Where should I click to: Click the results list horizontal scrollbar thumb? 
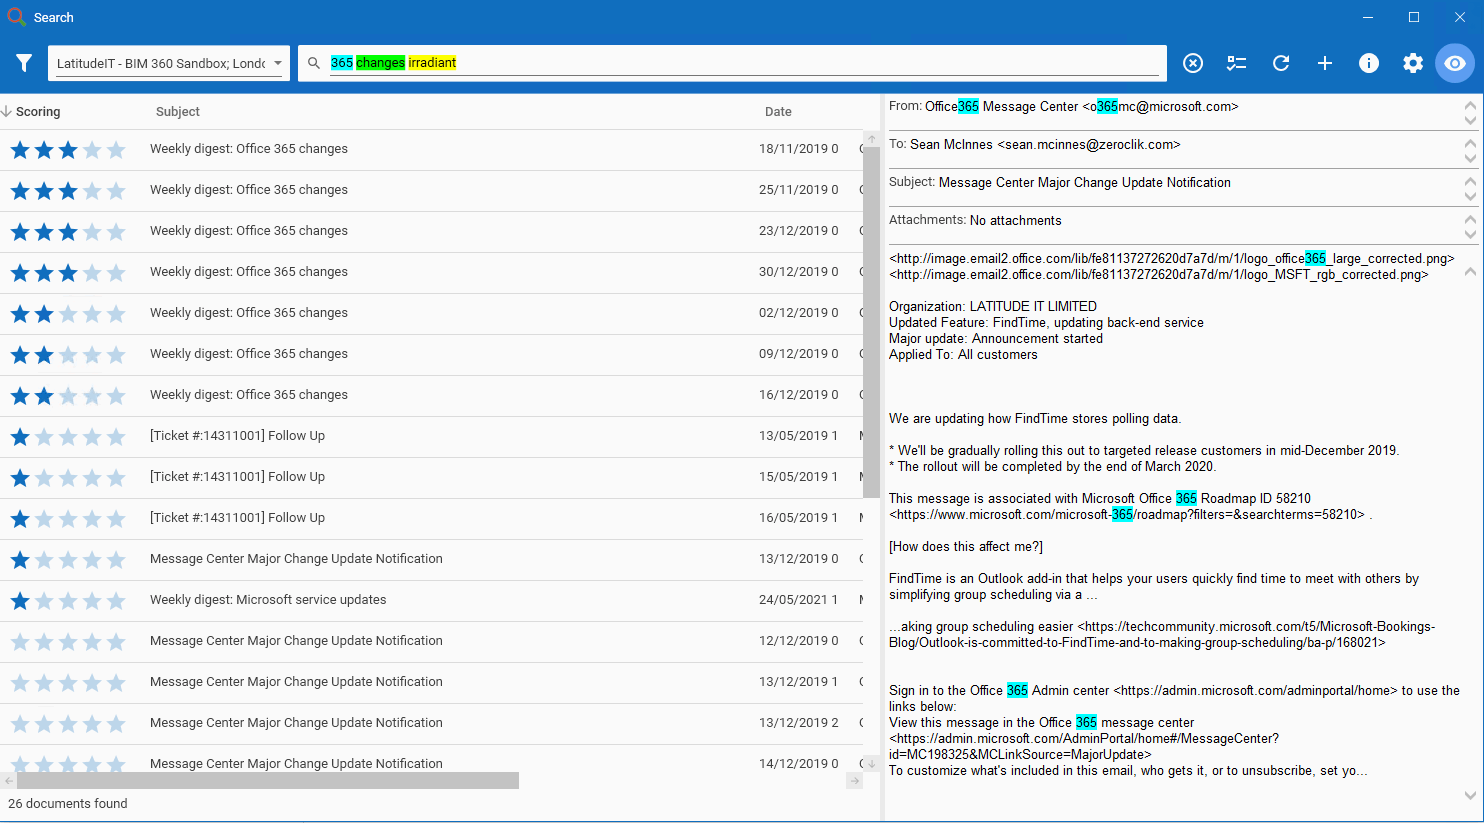268,780
